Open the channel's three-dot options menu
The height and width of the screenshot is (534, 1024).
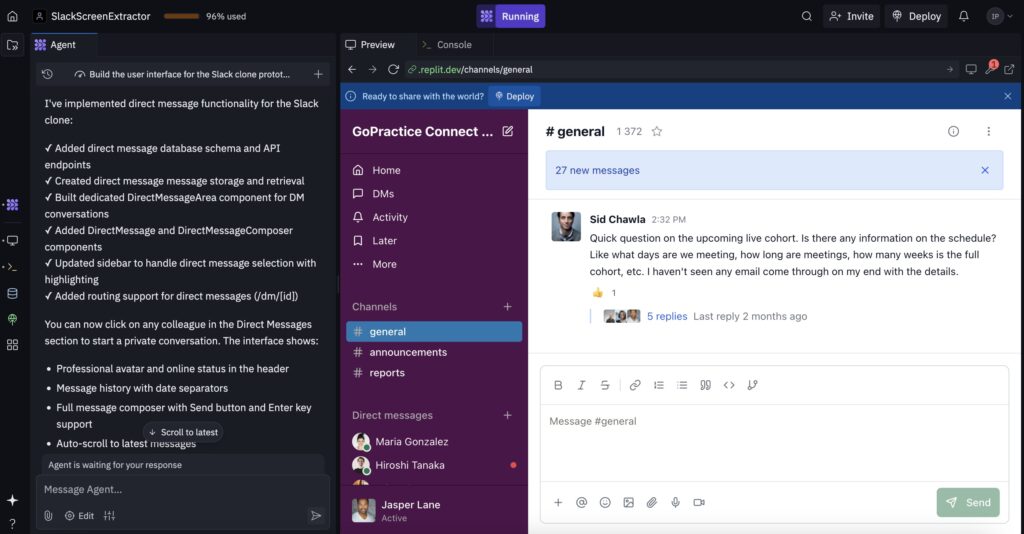pyautogui.click(x=989, y=131)
